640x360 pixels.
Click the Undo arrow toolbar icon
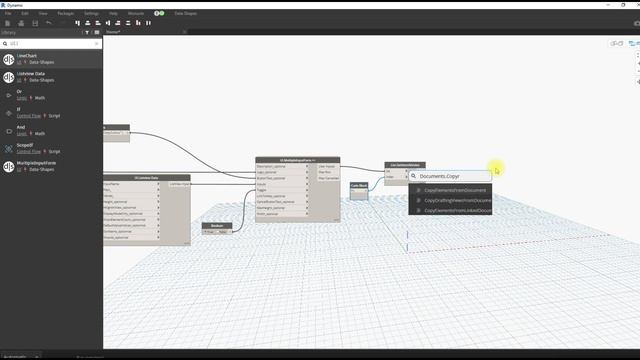[x=49, y=23]
